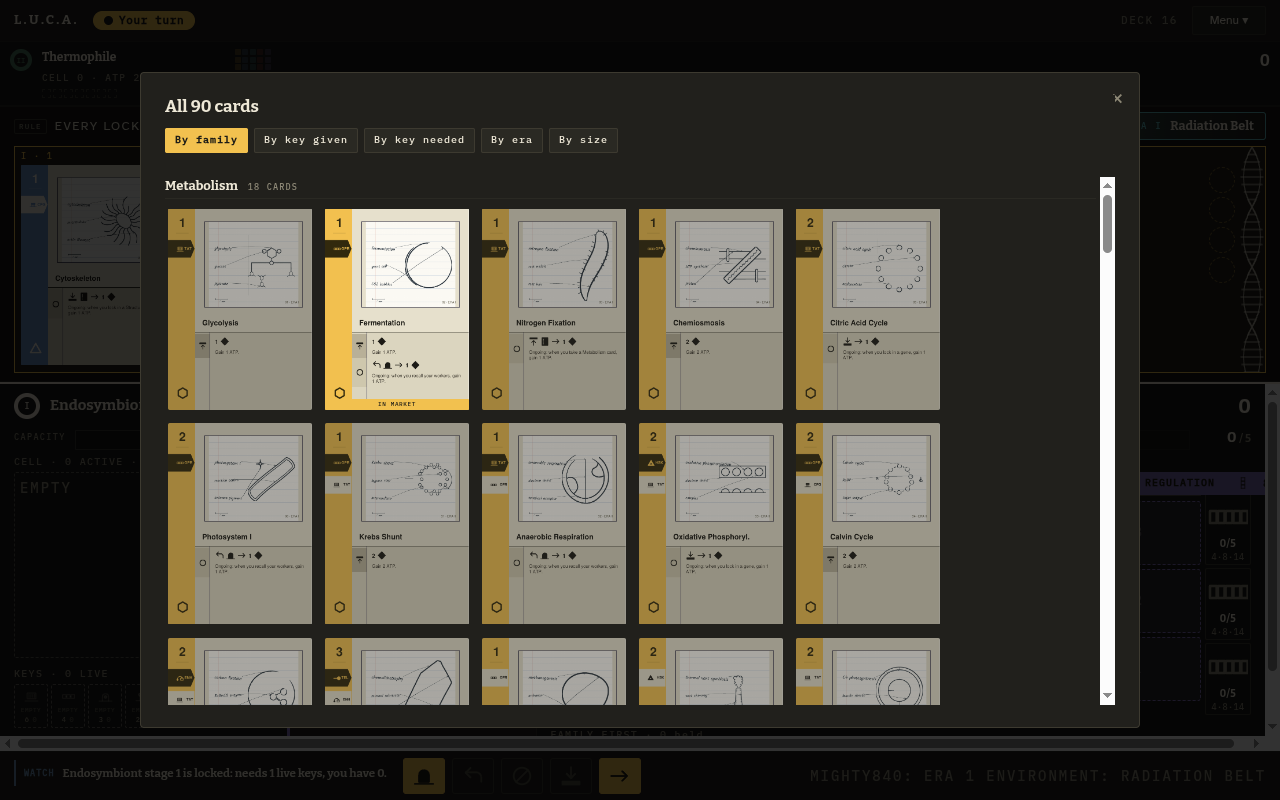
Task: Select the By family tab
Action: tap(206, 140)
